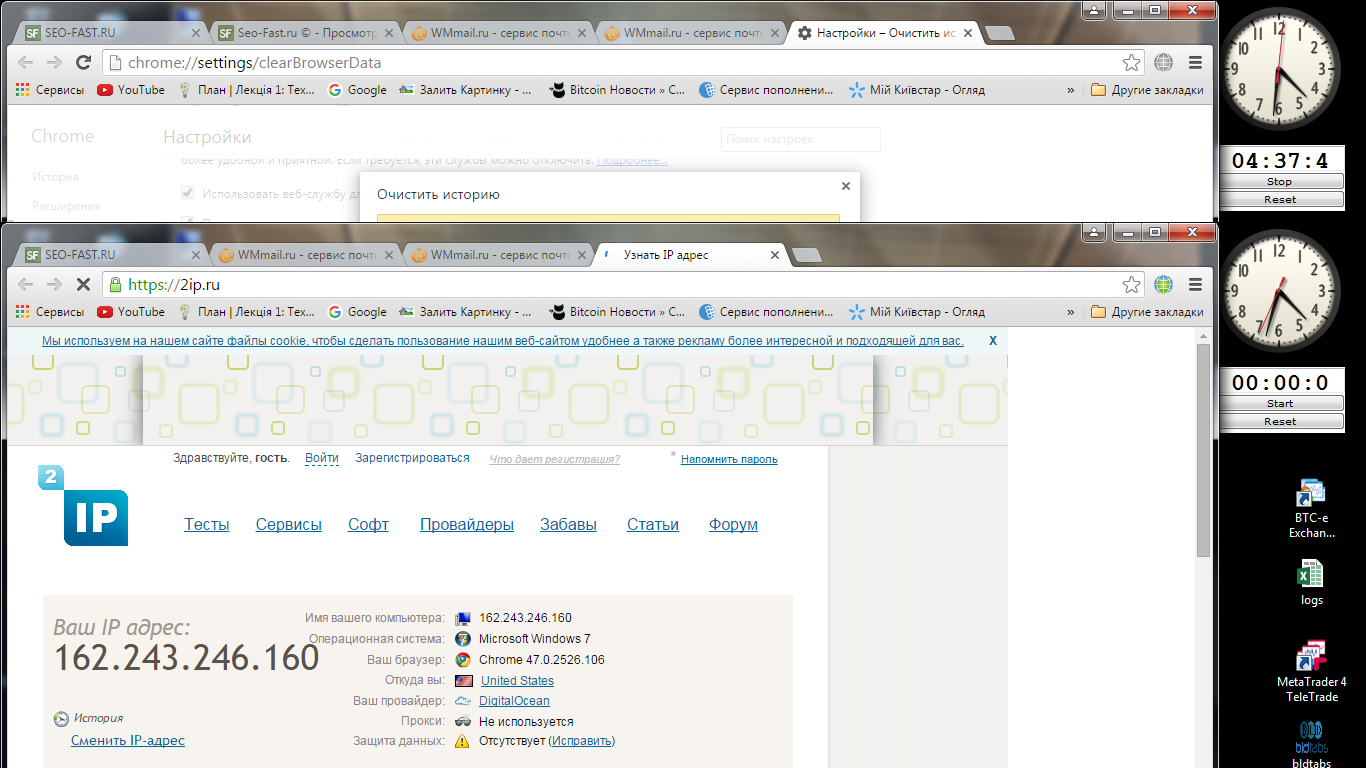Click globe extension icon in lower window

tap(1163, 285)
